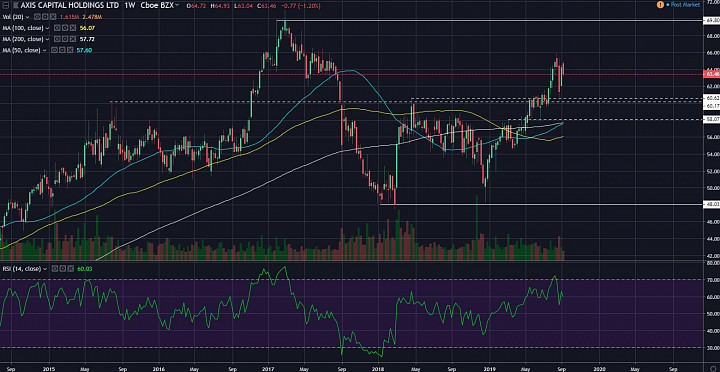720x372 pixels.
Task: Click the 1W interval label
Action: pos(130,5)
